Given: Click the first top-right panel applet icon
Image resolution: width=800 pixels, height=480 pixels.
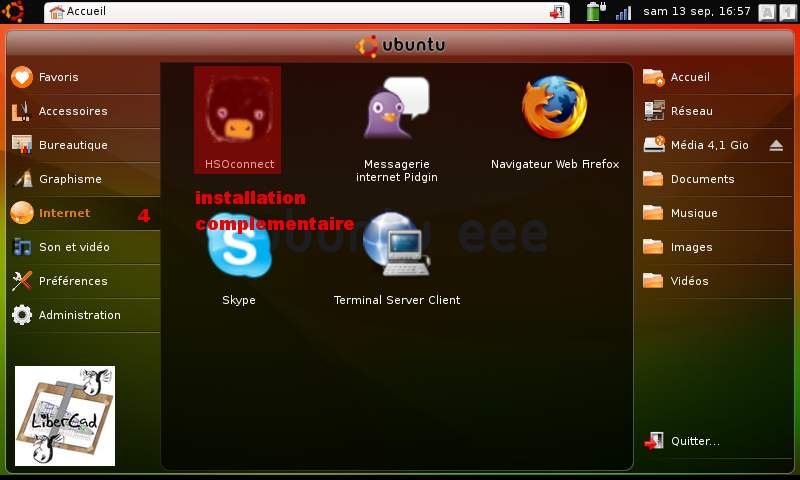Looking at the screenshot, I should point(767,13).
